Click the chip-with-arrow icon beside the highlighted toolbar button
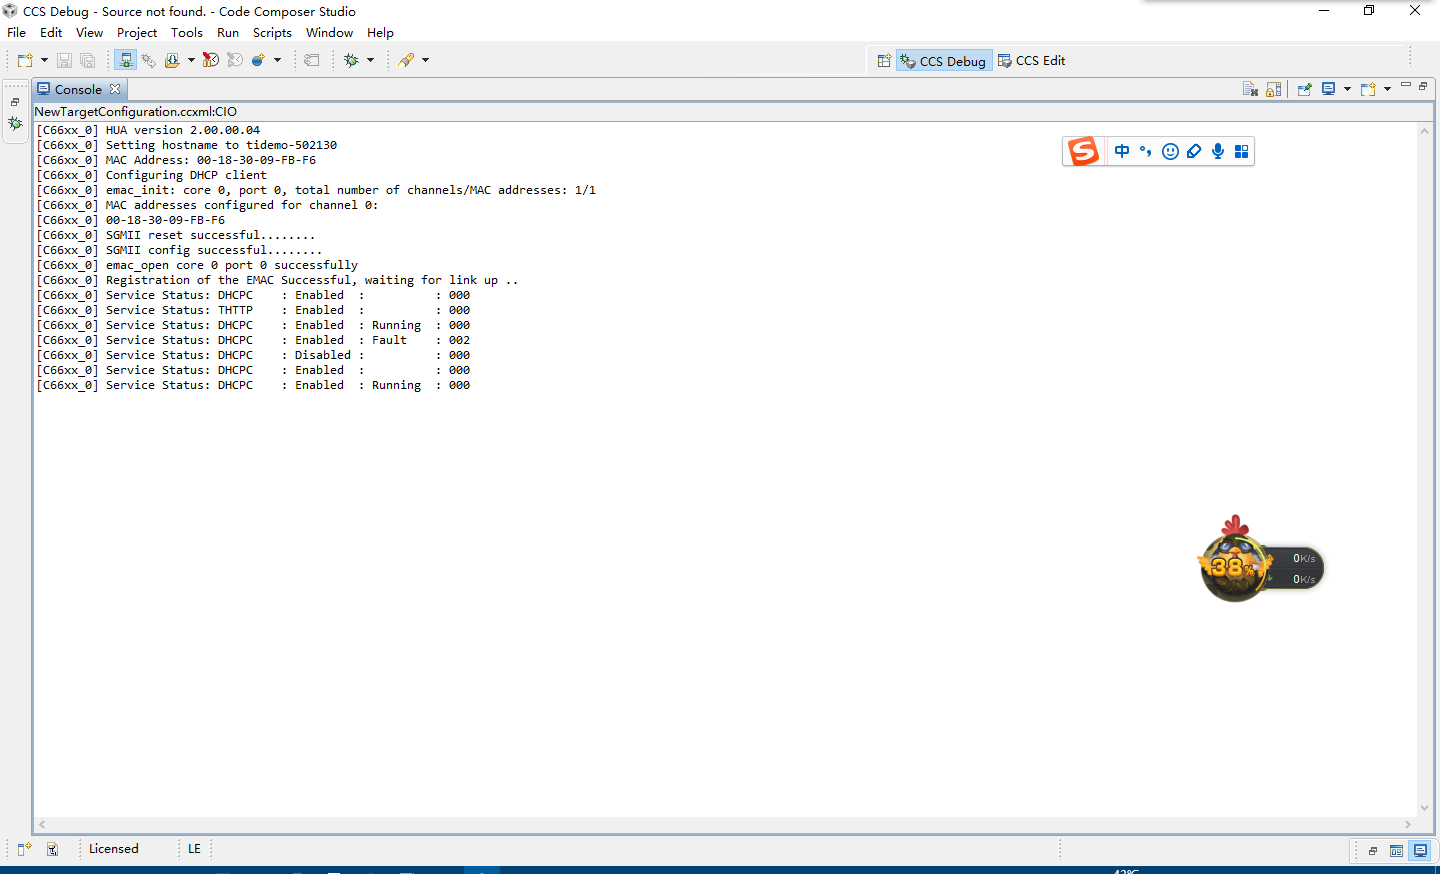1440x874 pixels. [x=149, y=60]
